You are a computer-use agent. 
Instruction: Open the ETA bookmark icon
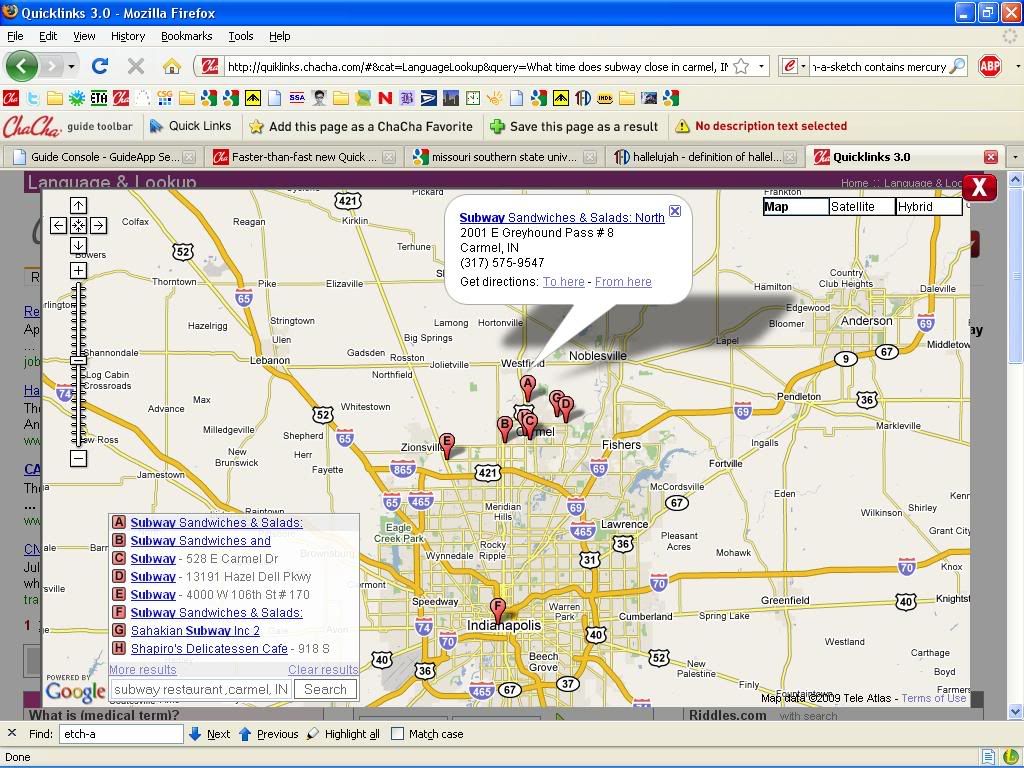[99, 98]
